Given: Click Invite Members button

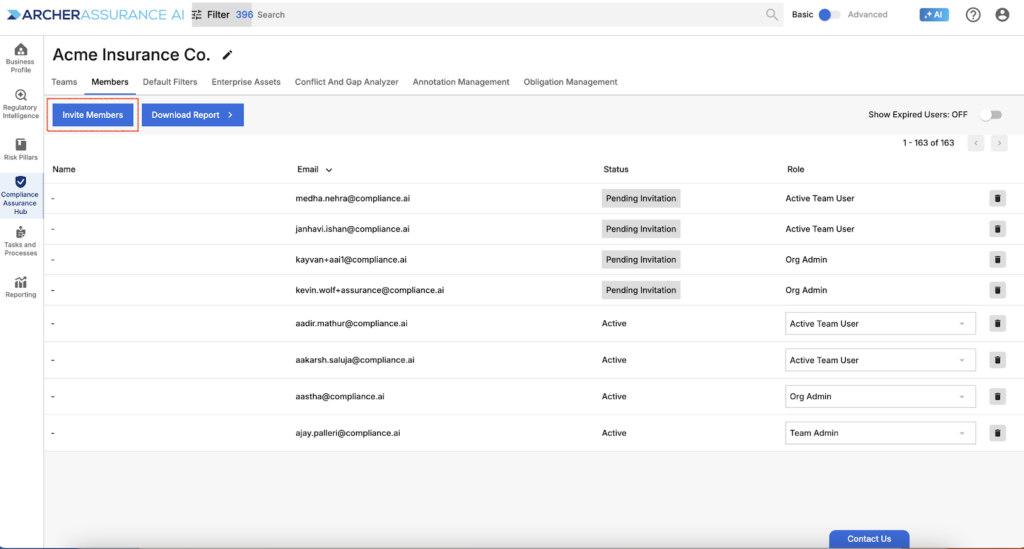Looking at the screenshot, I should [x=93, y=115].
